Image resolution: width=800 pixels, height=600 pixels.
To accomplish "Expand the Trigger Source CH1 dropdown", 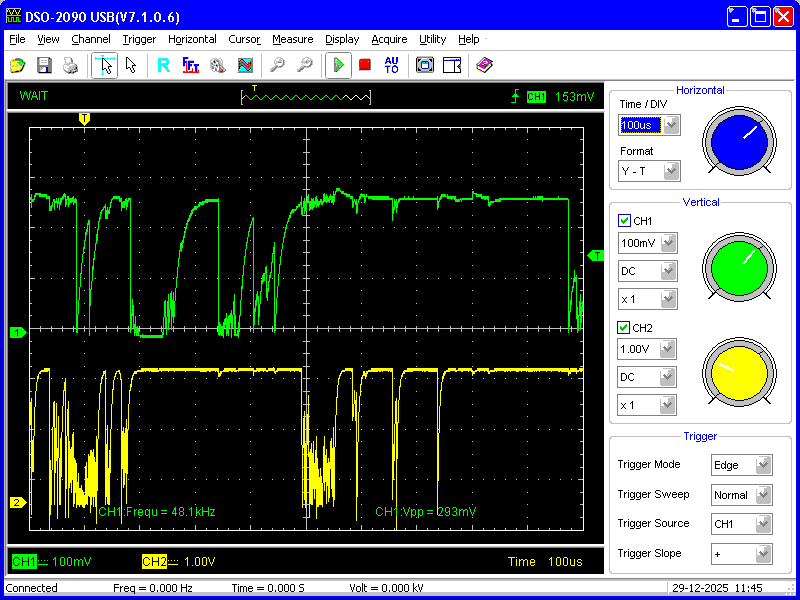I will [764, 523].
